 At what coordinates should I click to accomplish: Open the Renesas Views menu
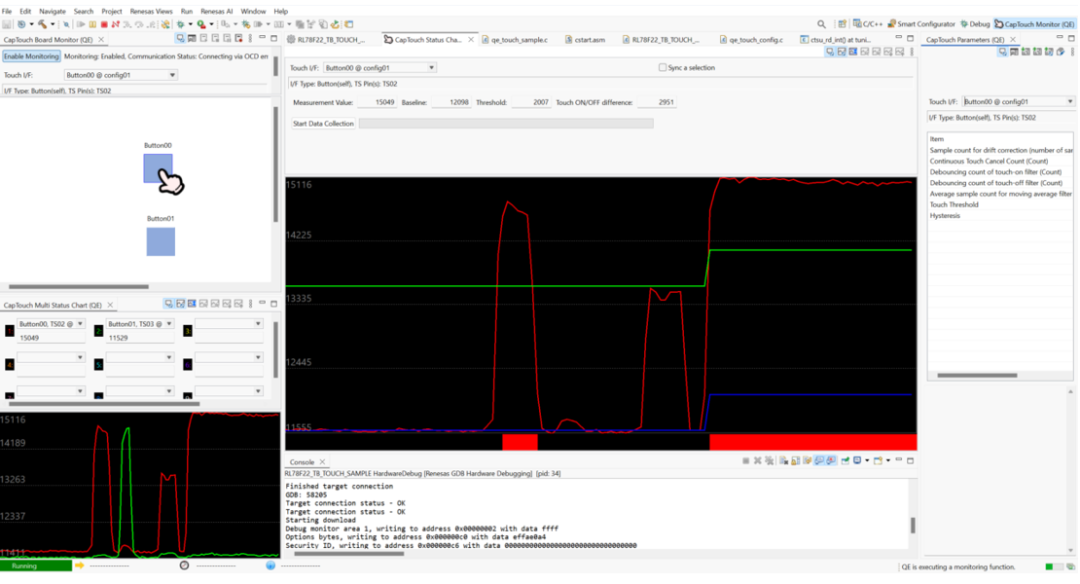tap(150, 11)
